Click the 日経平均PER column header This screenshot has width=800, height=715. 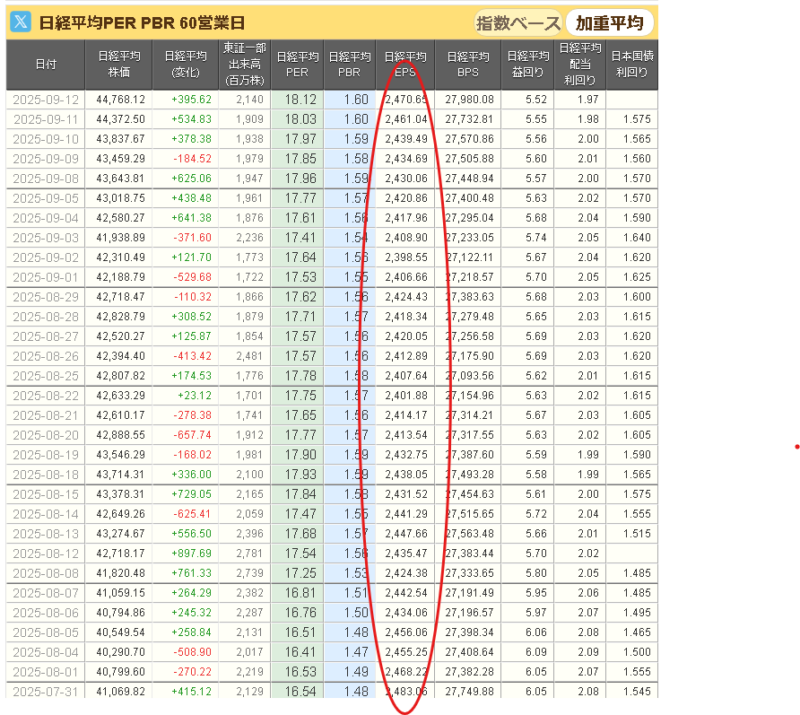(297, 65)
